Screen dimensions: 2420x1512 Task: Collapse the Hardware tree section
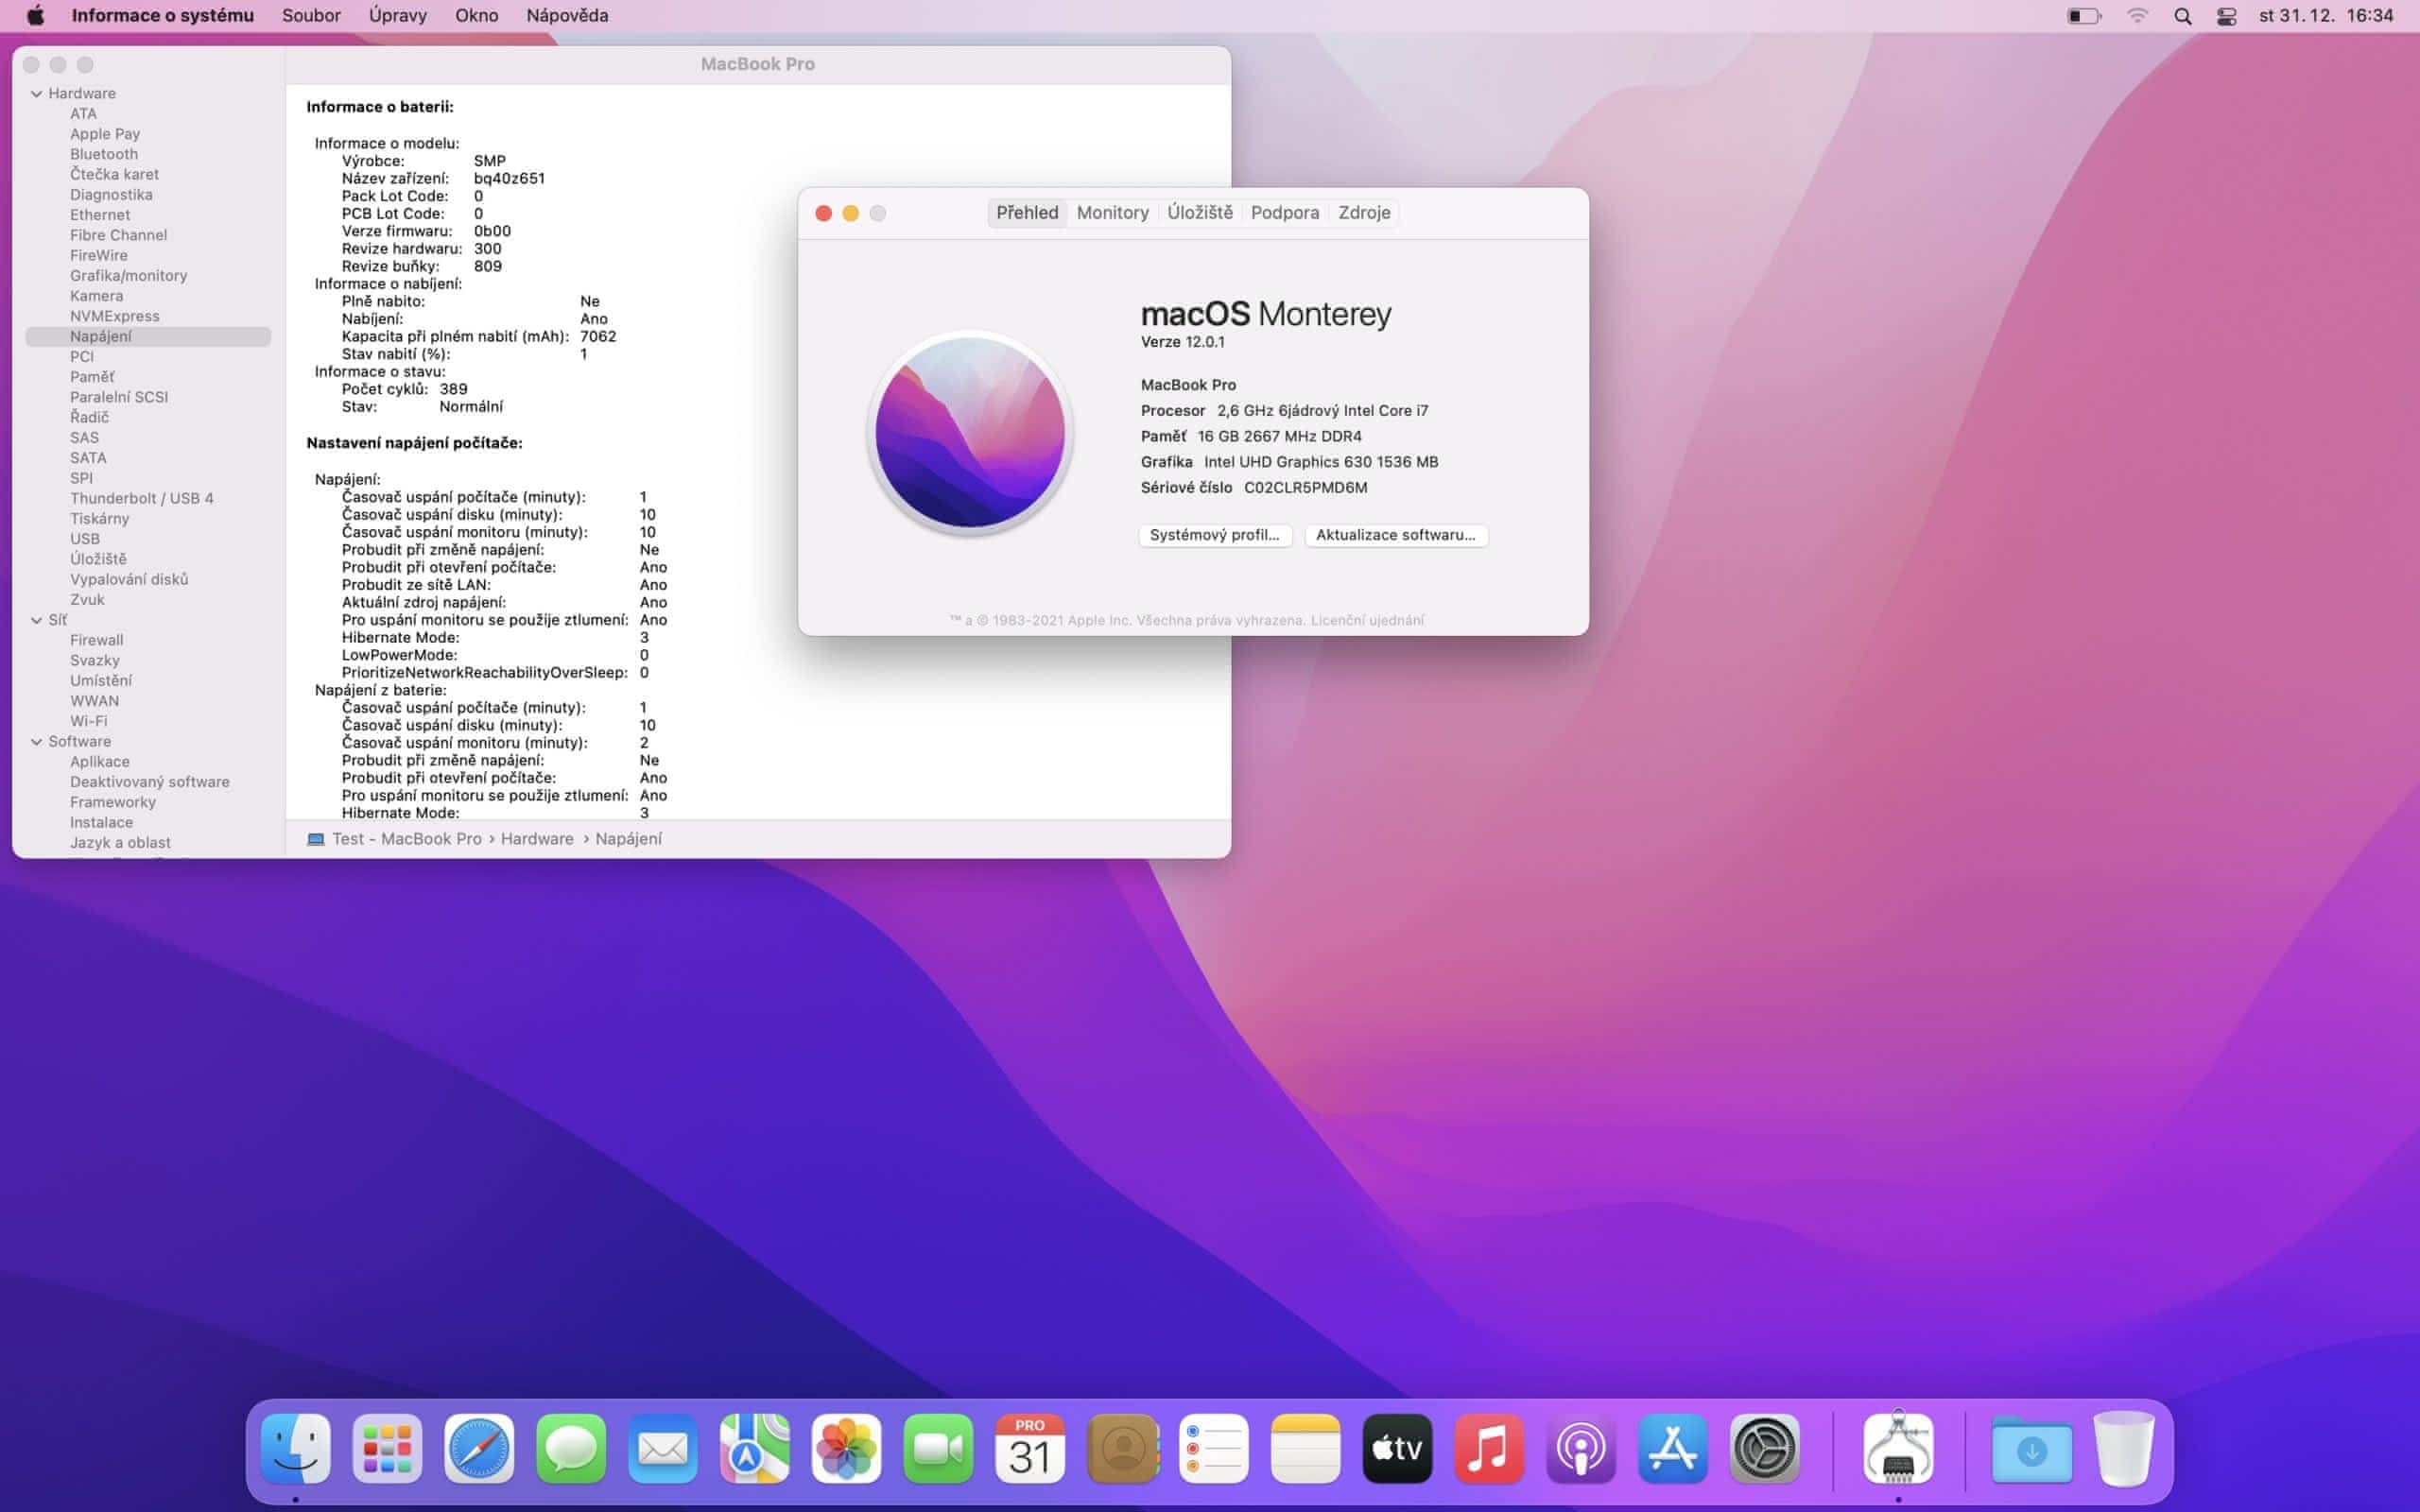click(37, 93)
